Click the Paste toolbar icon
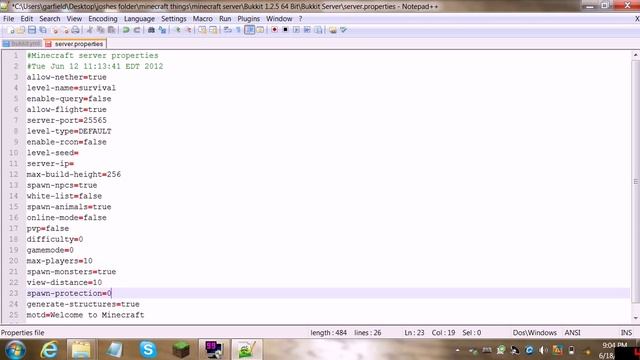This screenshot has height=360, width=640. tap(111, 30)
